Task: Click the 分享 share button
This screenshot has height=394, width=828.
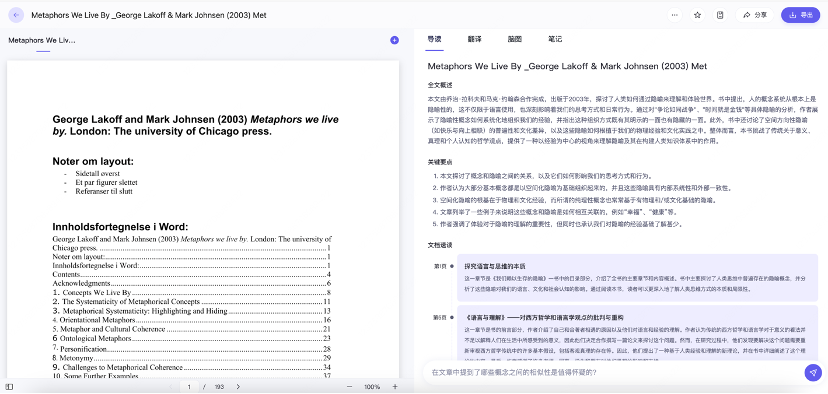Action: coord(755,15)
